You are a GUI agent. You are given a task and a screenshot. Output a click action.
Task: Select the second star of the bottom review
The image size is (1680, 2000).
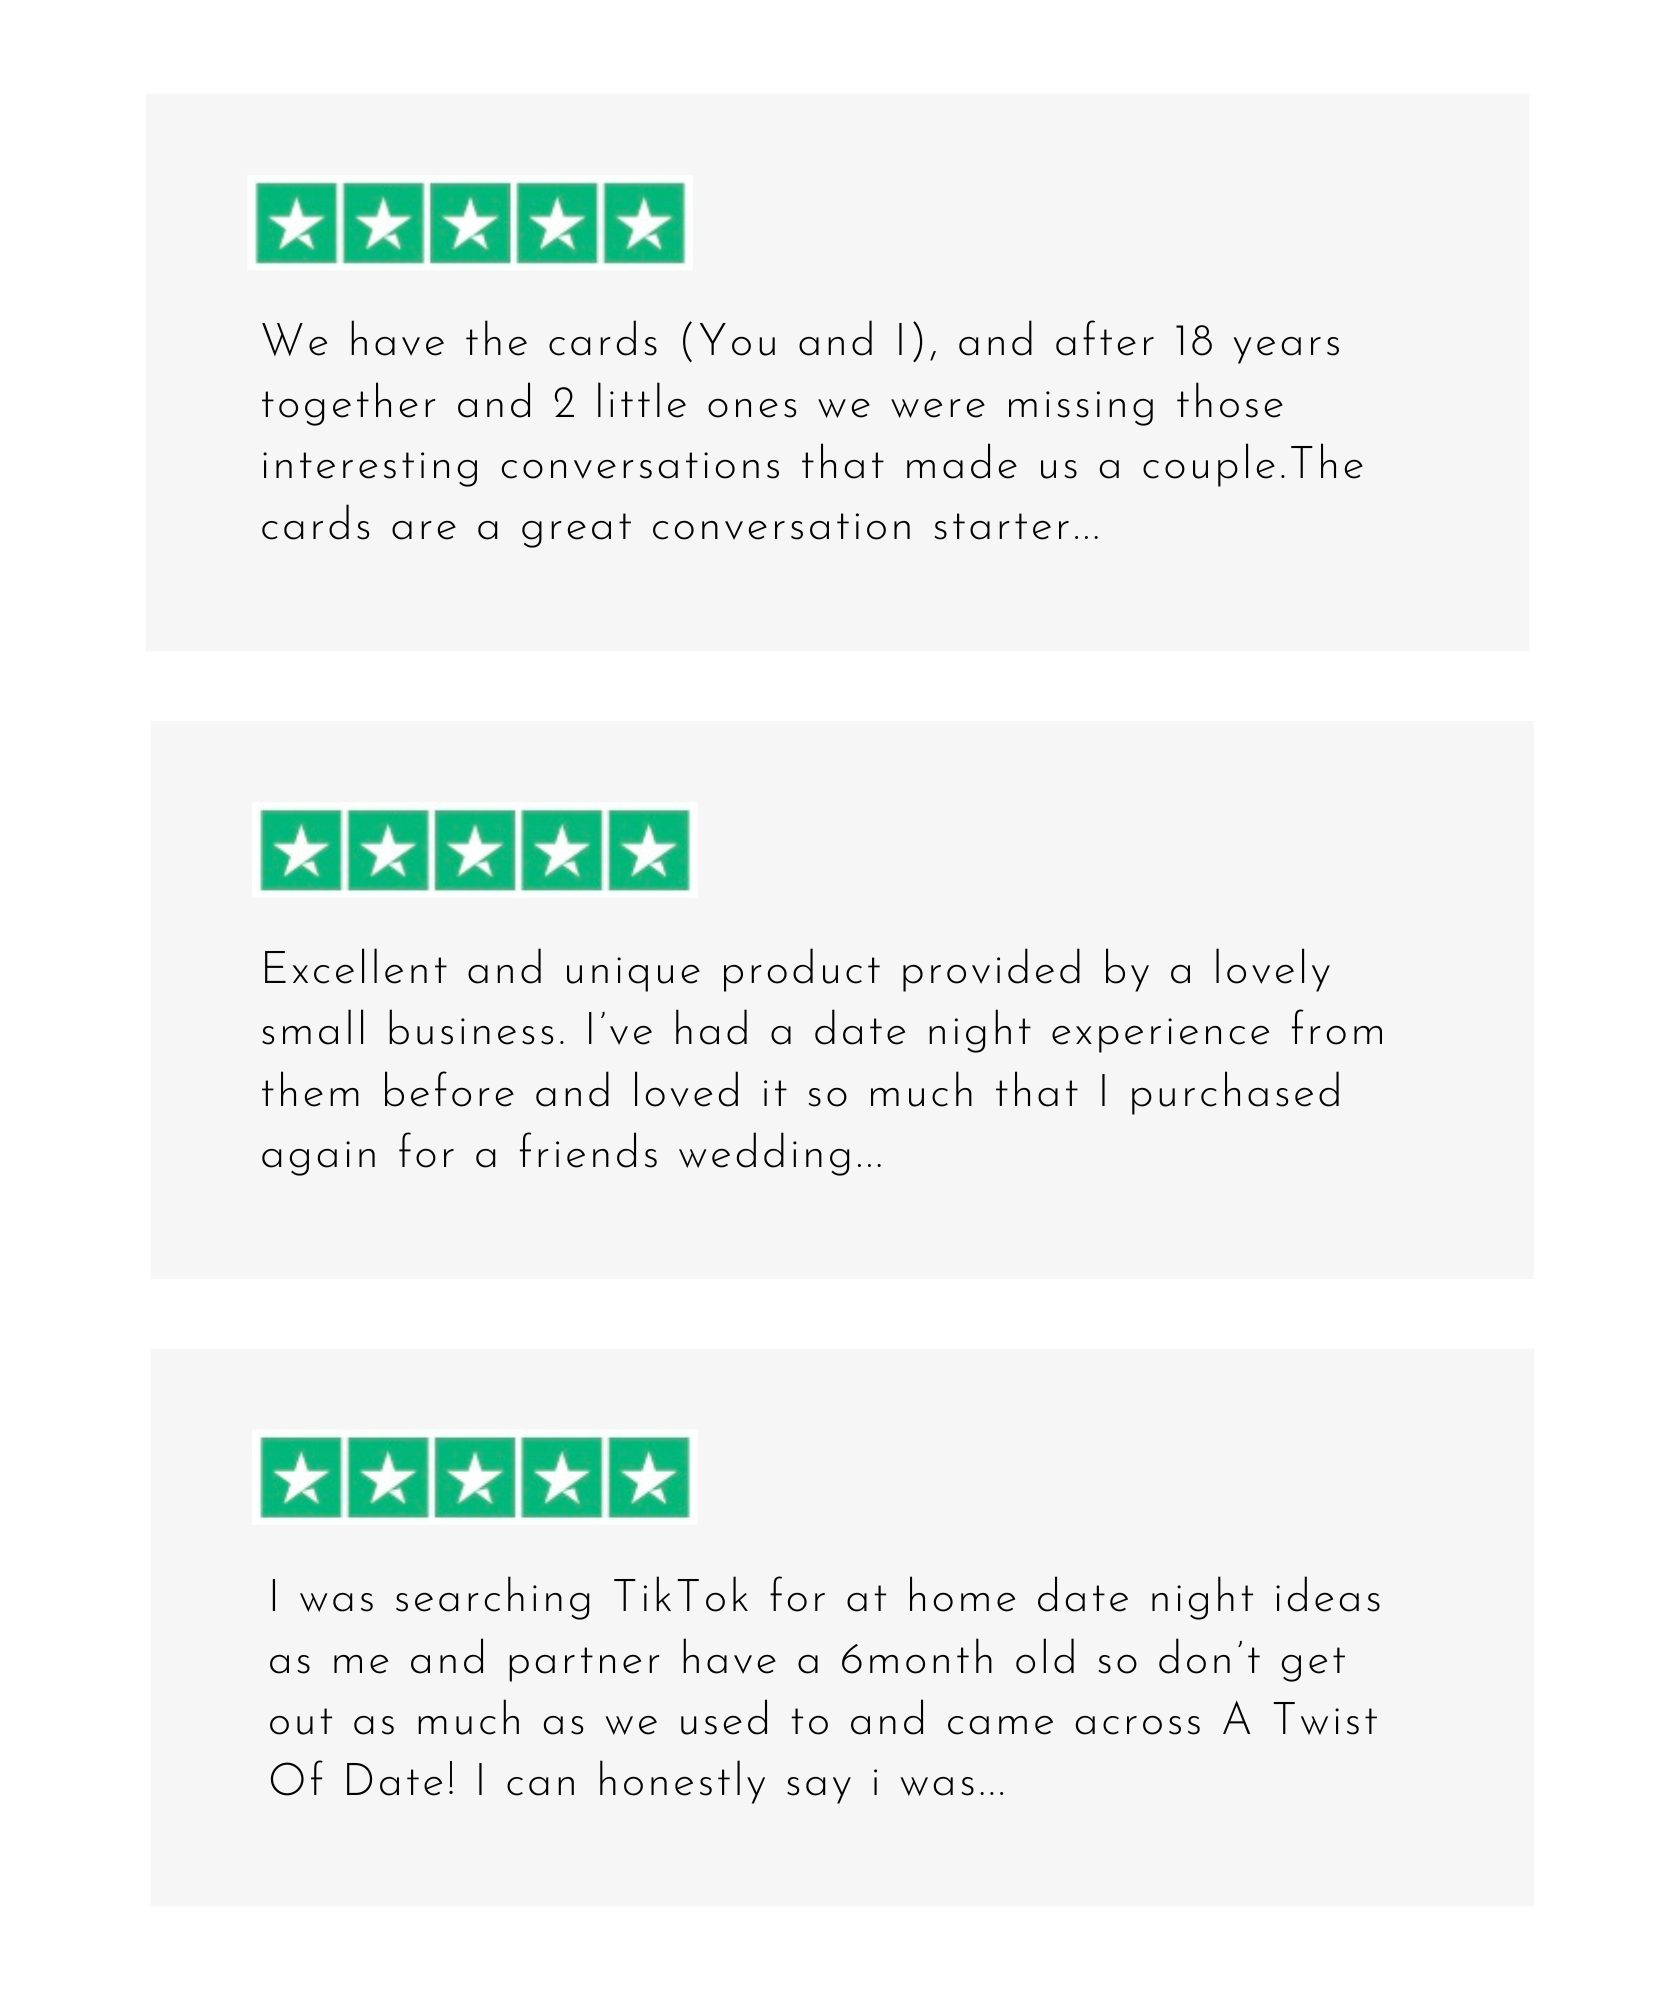[x=387, y=1477]
